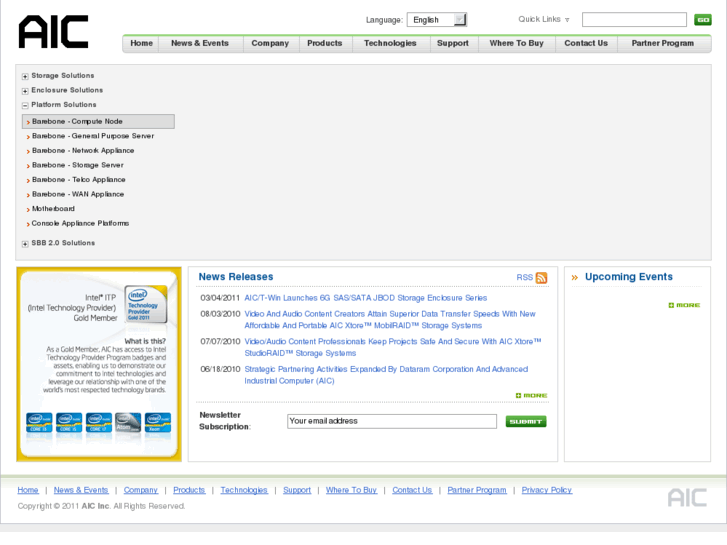Go to the Partner Program tab
This screenshot has width=727, height=545.
pos(662,44)
